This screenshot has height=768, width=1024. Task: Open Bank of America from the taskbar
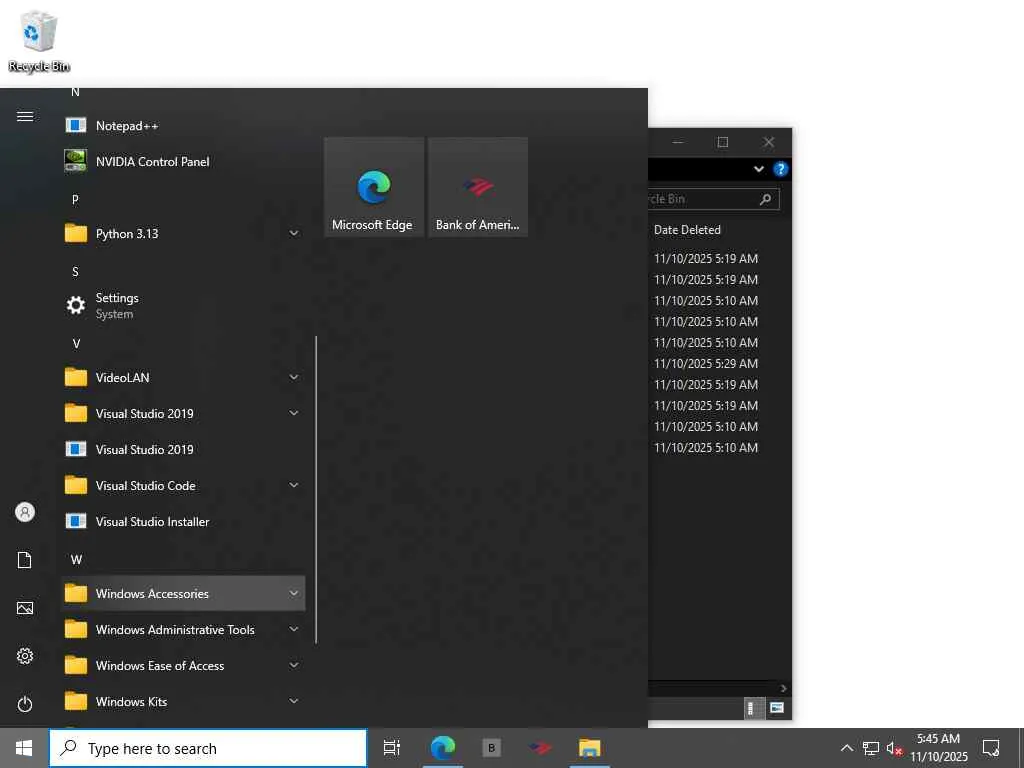[541, 748]
